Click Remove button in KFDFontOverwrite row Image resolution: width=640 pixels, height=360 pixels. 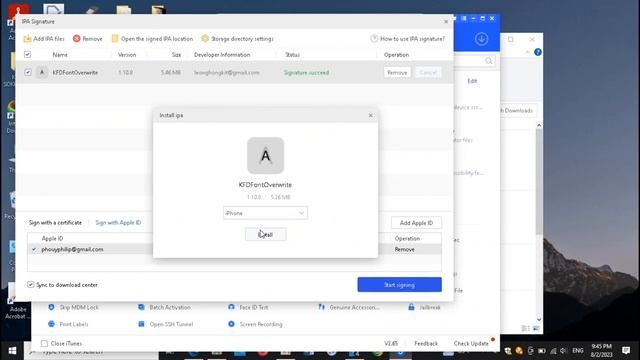[x=397, y=72]
